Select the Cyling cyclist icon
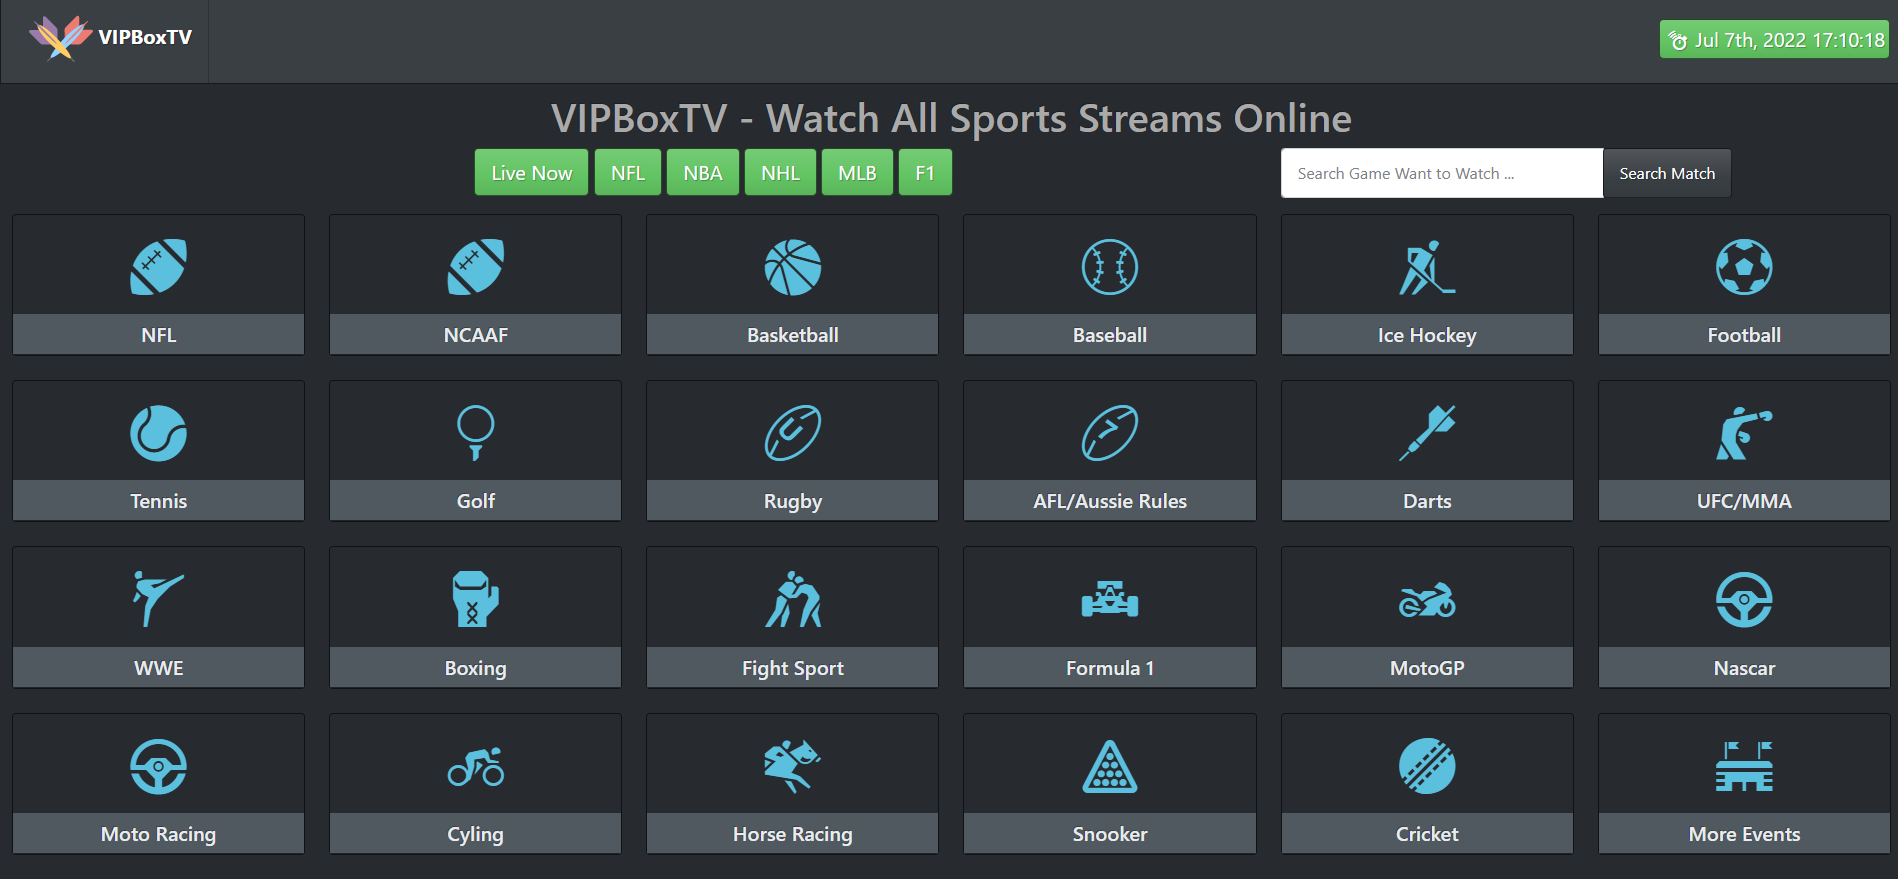Image resolution: width=1898 pixels, height=879 pixels. 475,766
